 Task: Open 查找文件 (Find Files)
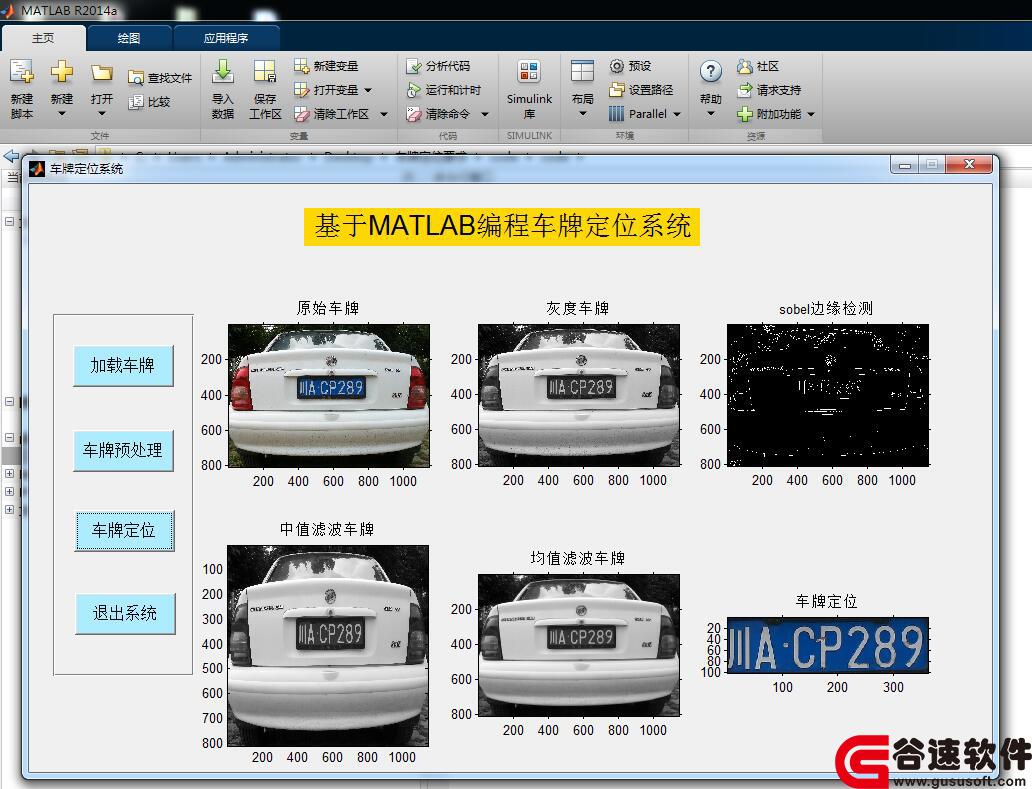[x=160, y=78]
